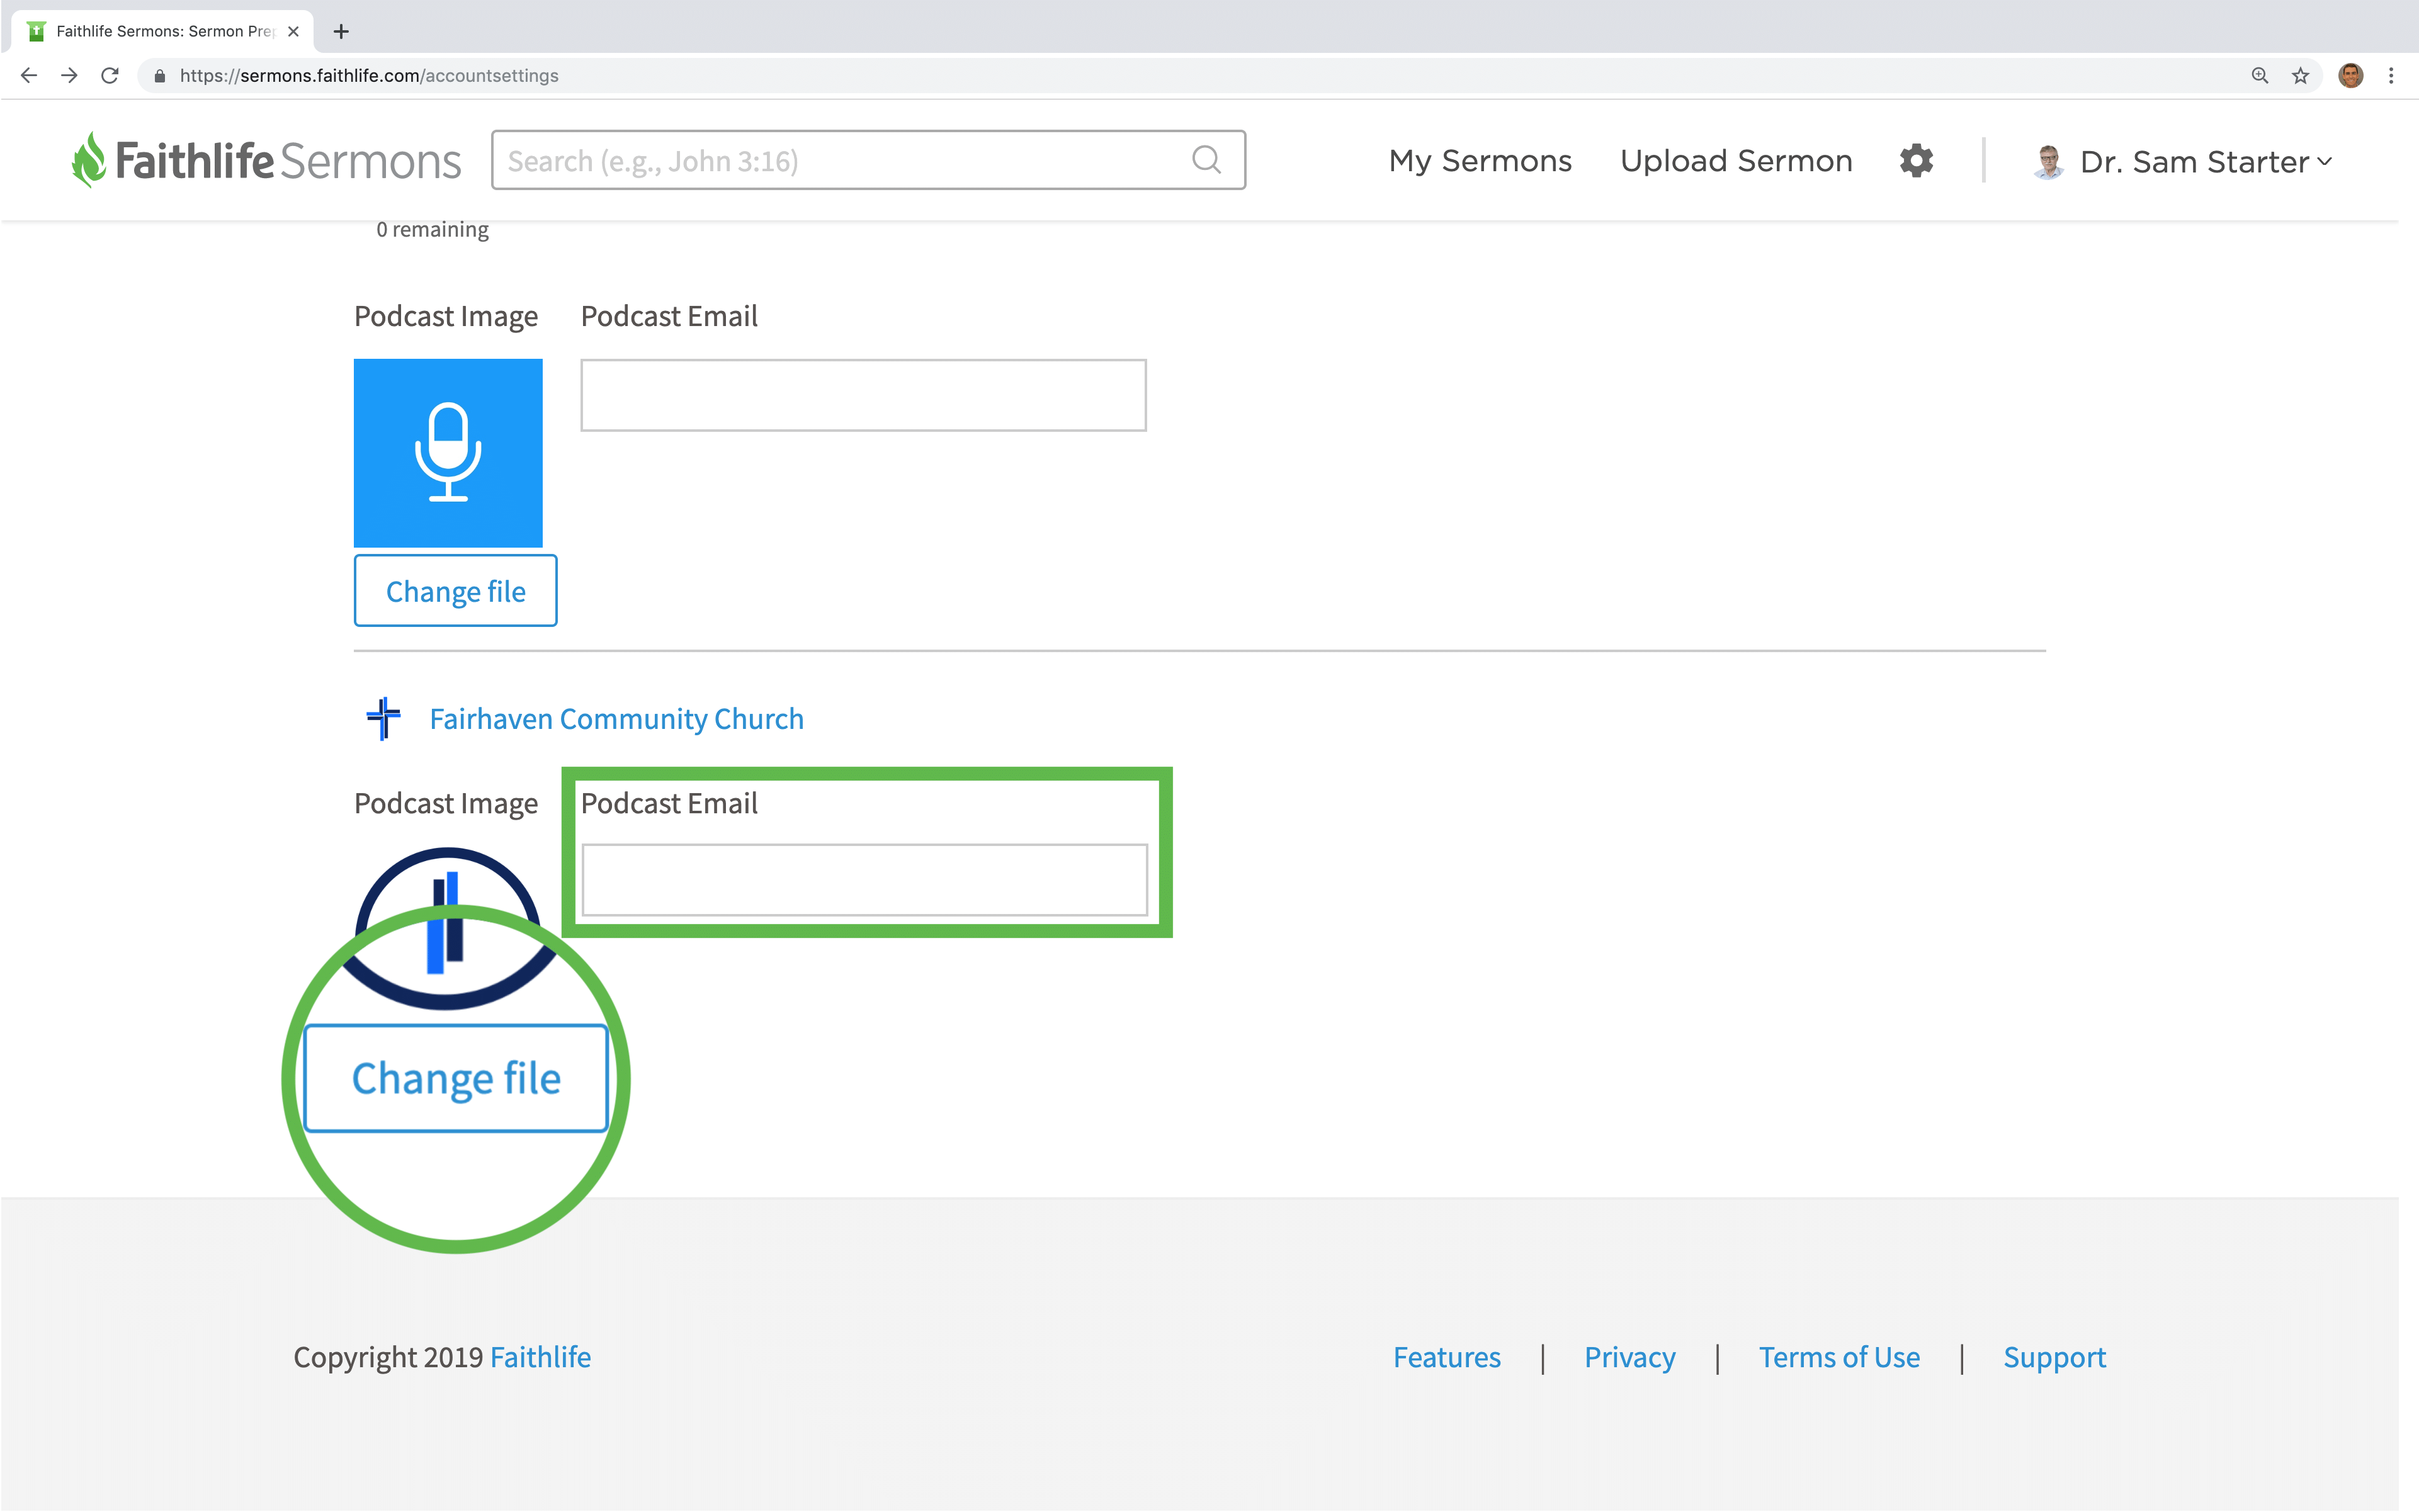Bookmark this page with the star icon

click(x=2301, y=75)
